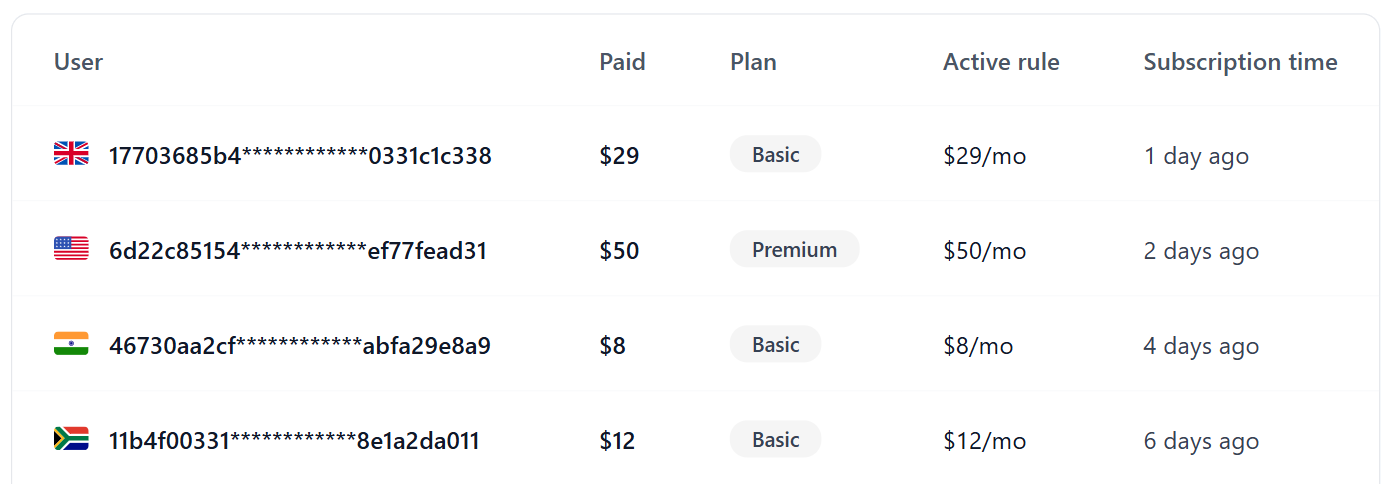Click Basic badge in the $29 row
The image size is (1390, 484).
[x=775, y=155]
